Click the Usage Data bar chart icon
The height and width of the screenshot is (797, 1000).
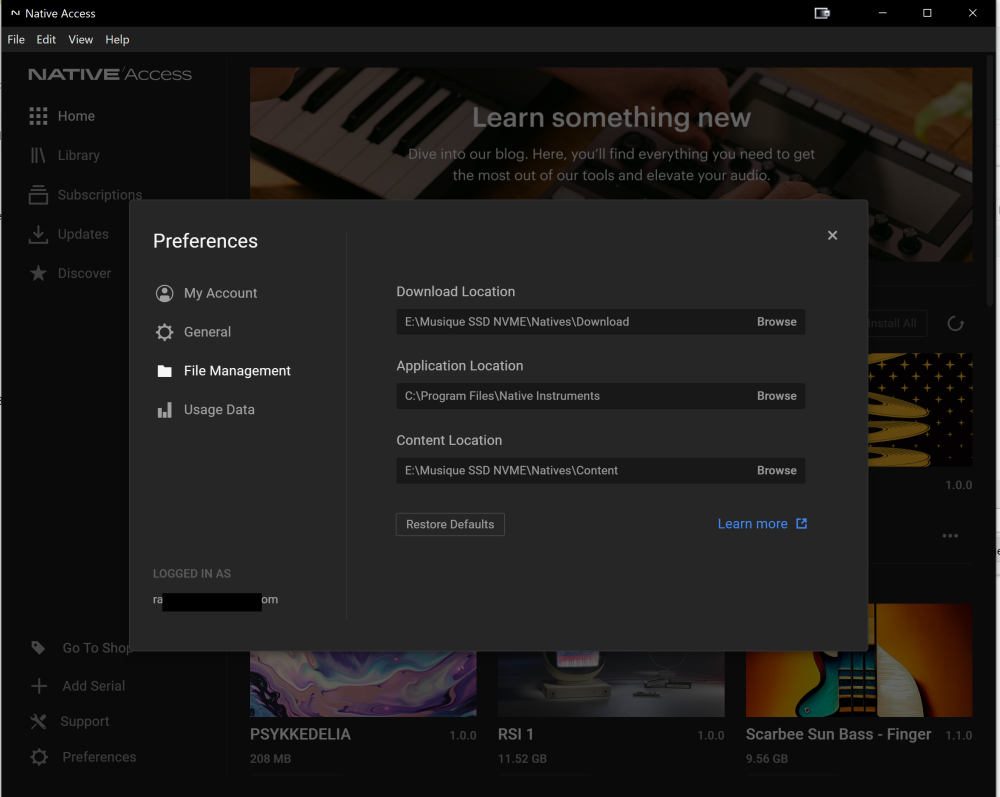point(165,410)
